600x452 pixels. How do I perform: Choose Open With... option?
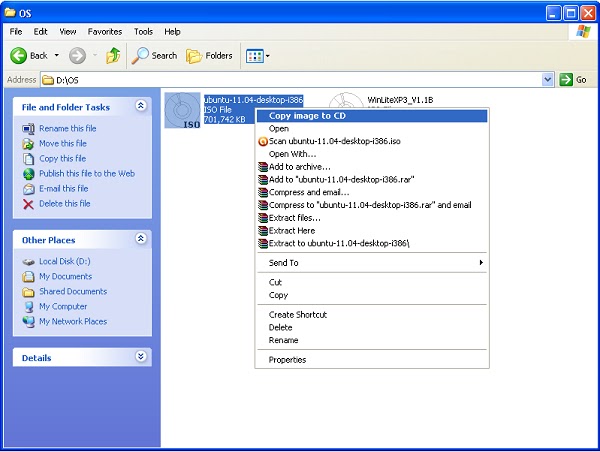coord(372,154)
